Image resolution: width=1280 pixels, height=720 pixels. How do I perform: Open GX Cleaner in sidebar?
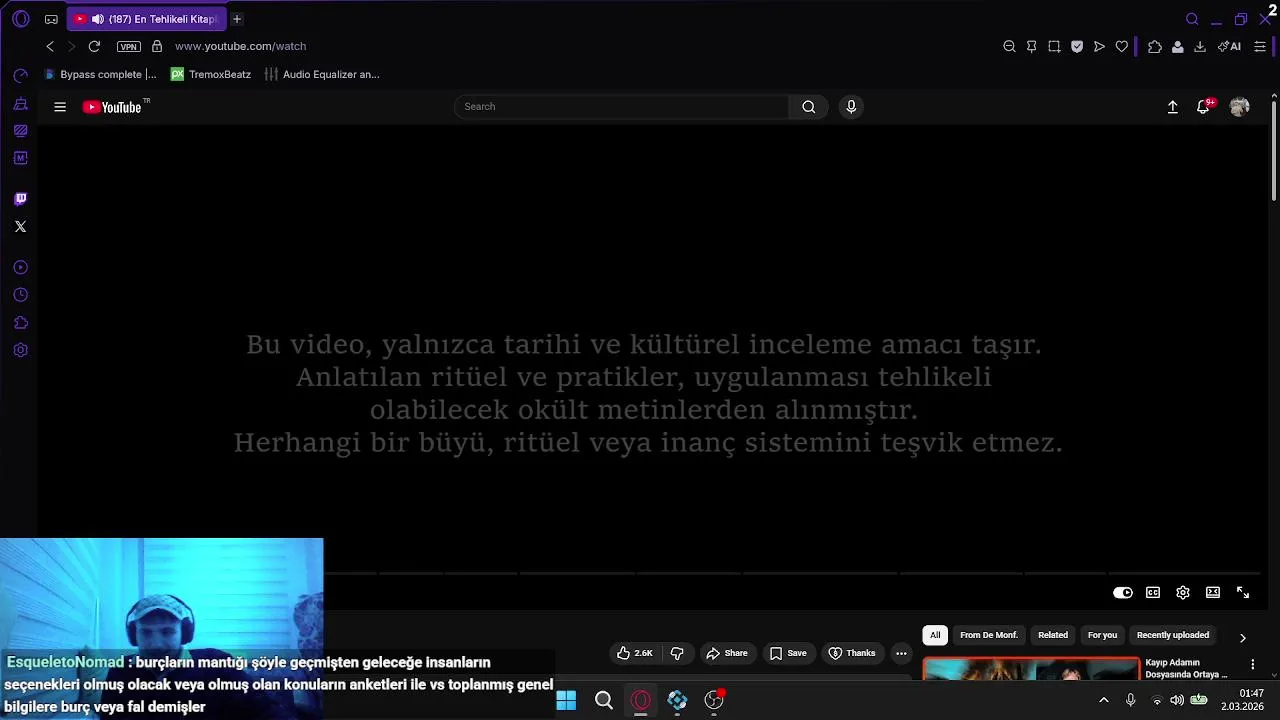point(20,103)
